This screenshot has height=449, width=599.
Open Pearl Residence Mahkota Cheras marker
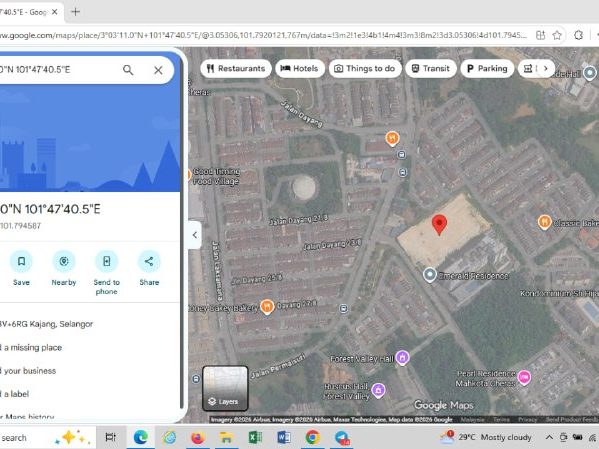[x=524, y=378]
